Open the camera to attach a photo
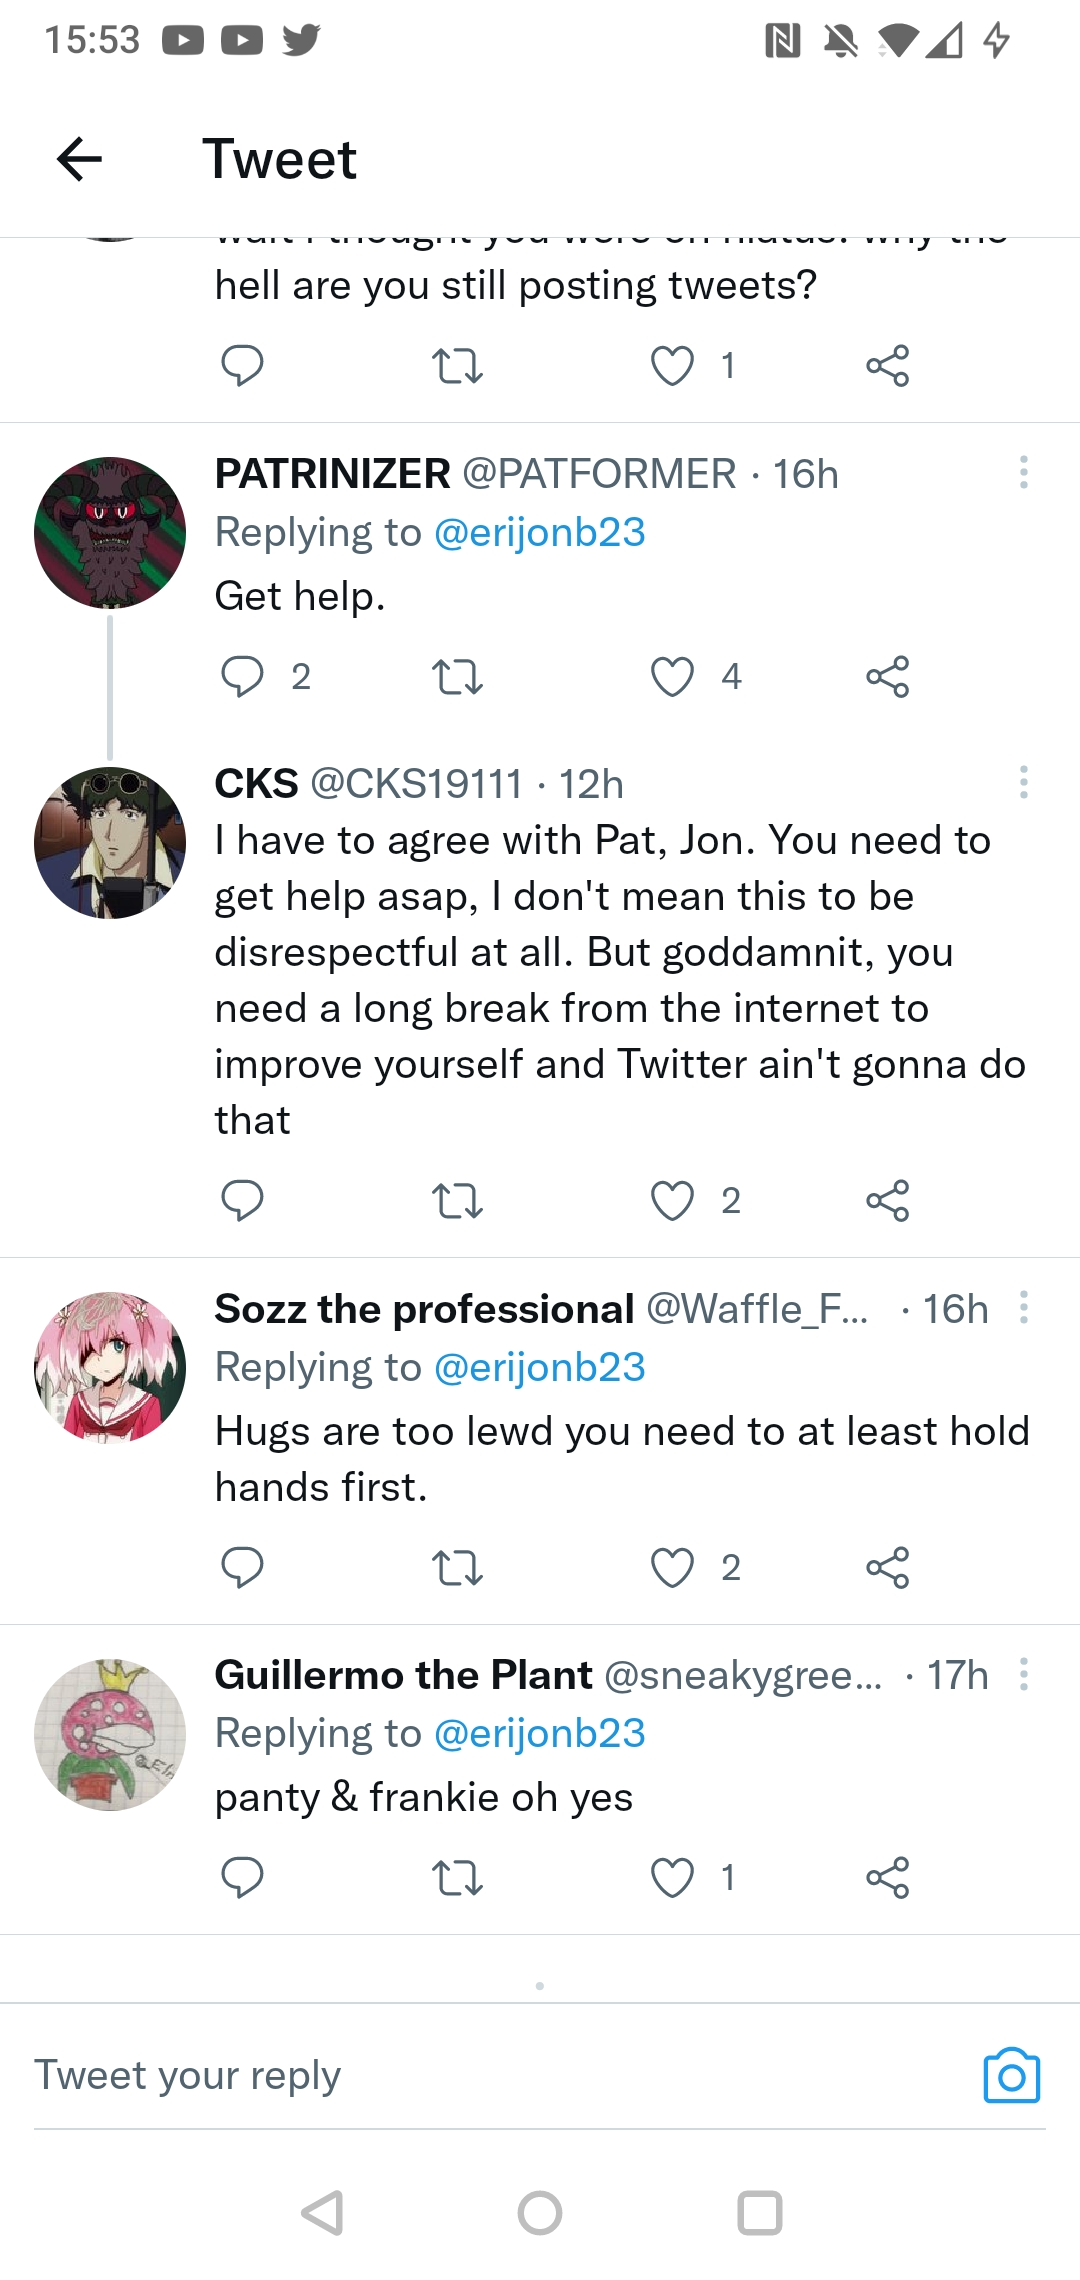 1011,2076
